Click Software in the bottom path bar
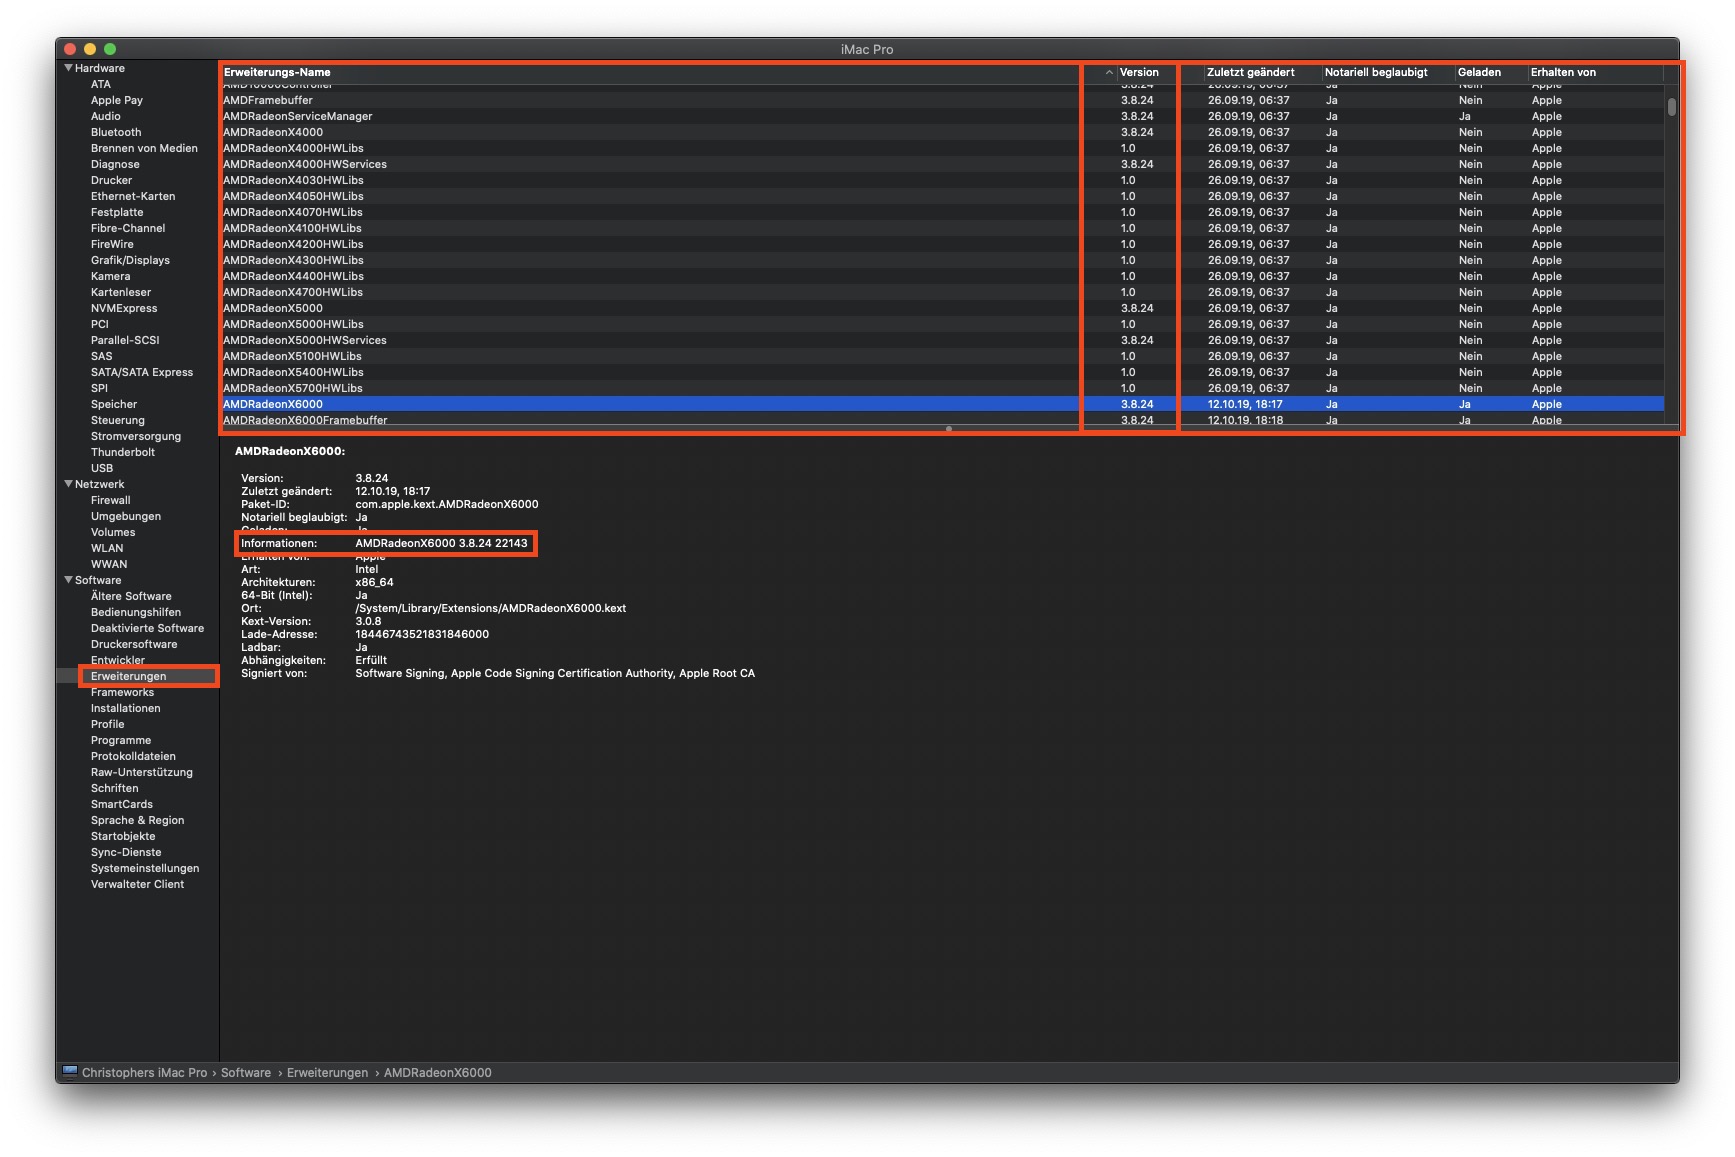1735x1157 pixels. (246, 1072)
